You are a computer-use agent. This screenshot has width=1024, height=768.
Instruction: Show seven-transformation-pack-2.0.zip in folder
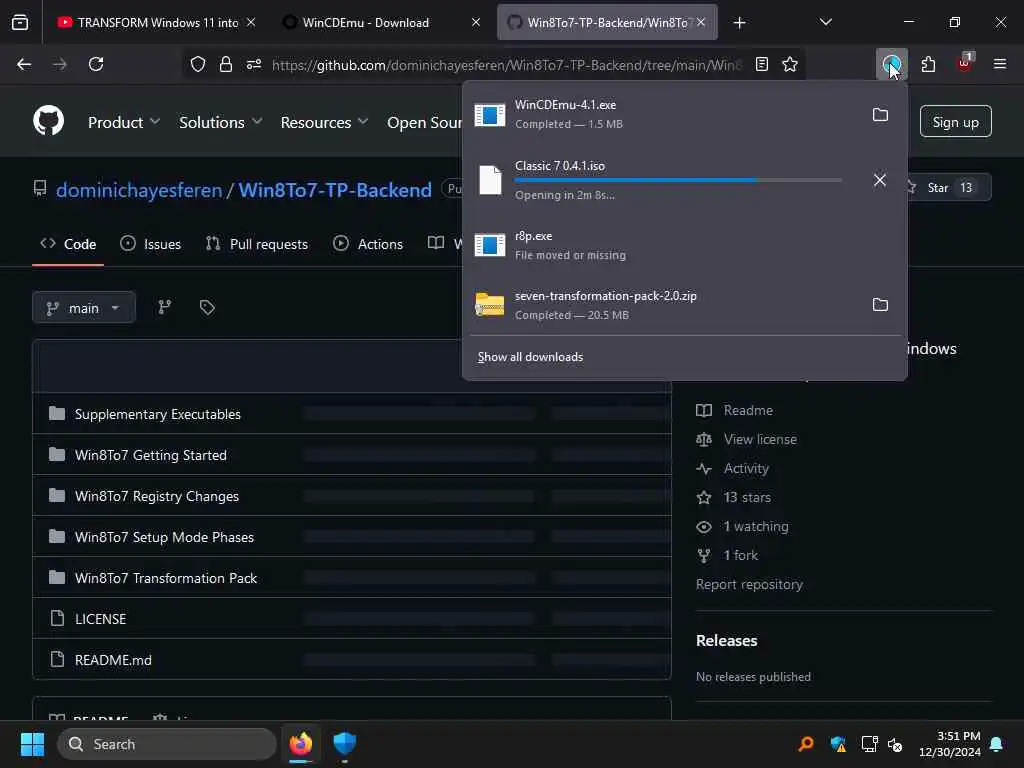880,305
